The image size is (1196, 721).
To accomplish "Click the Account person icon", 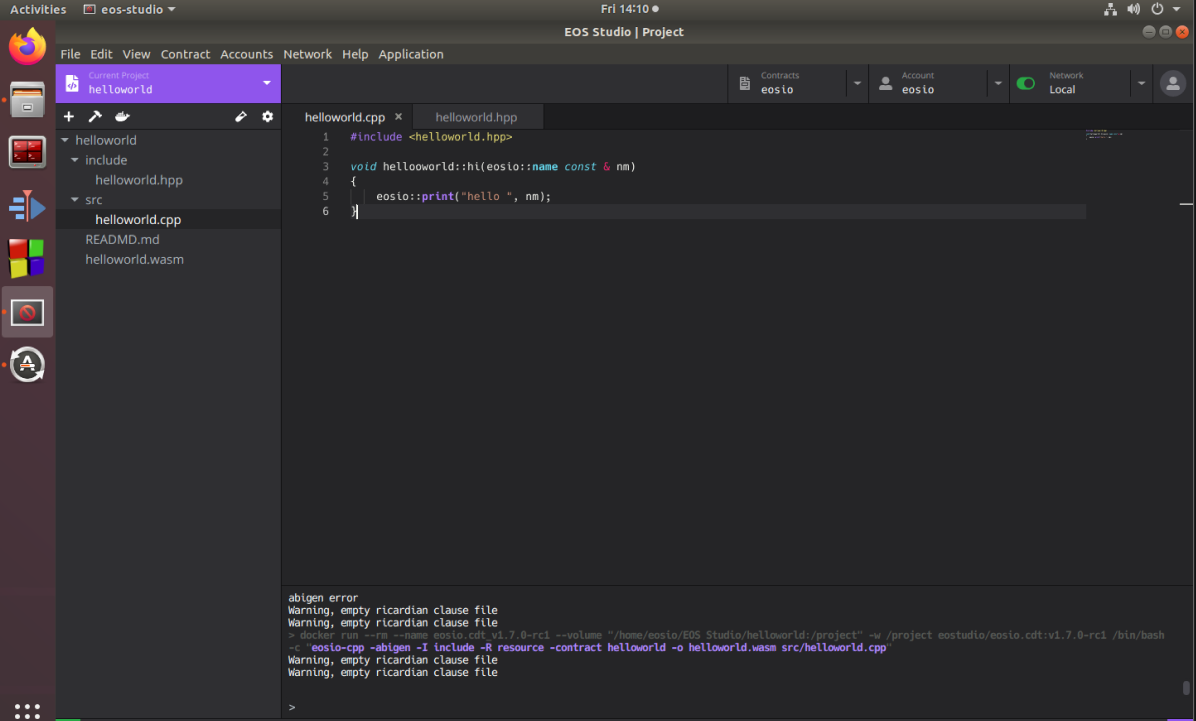I will [x=886, y=83].
